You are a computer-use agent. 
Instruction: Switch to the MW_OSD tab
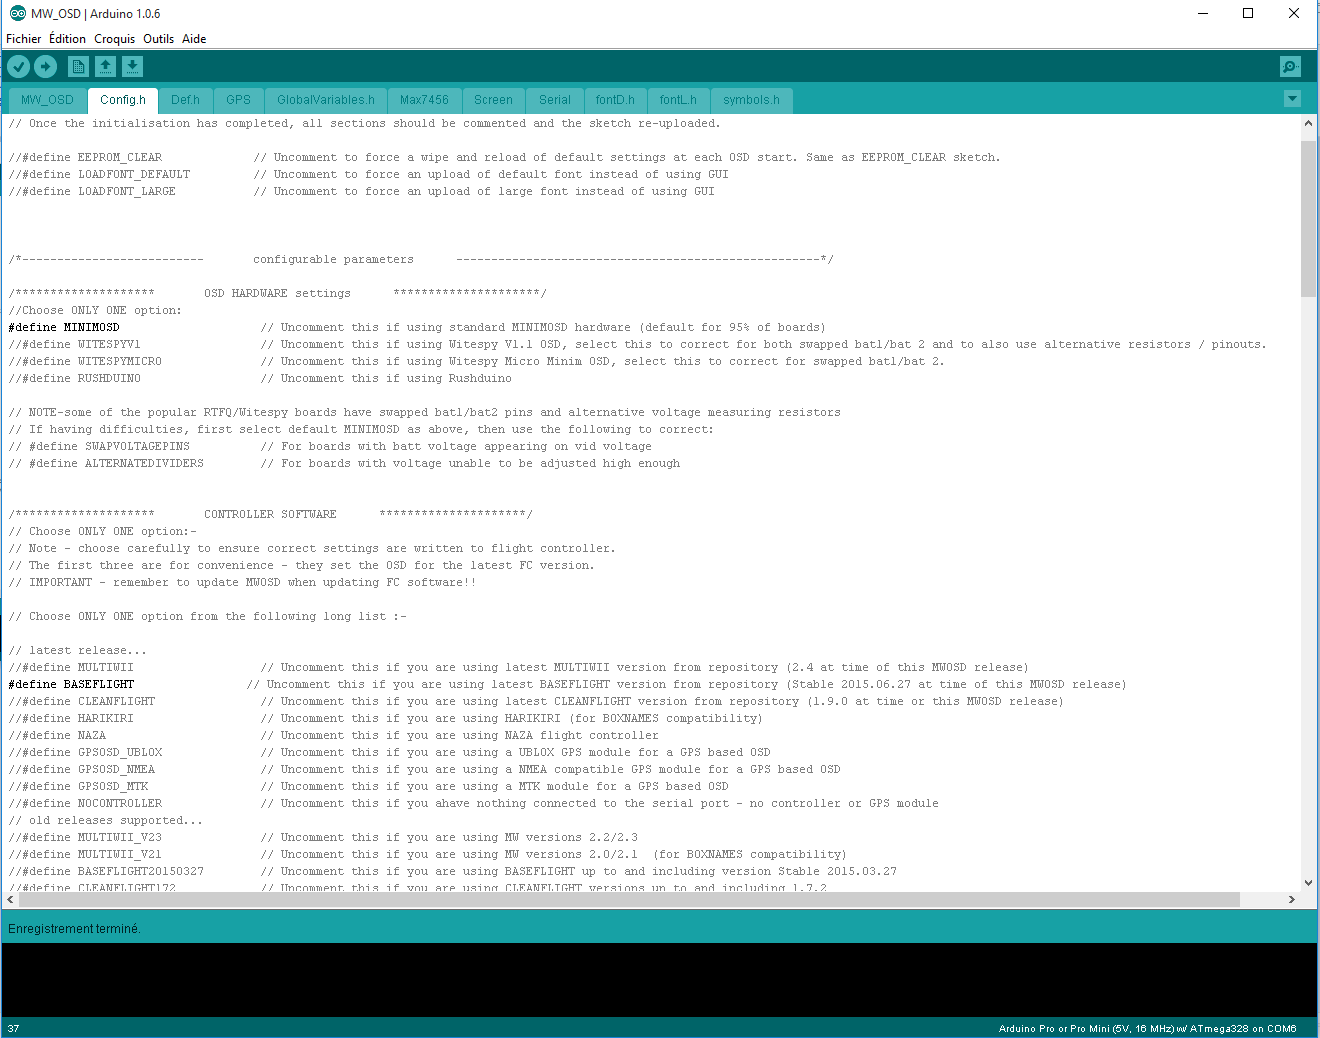click(x=47, y=100)
